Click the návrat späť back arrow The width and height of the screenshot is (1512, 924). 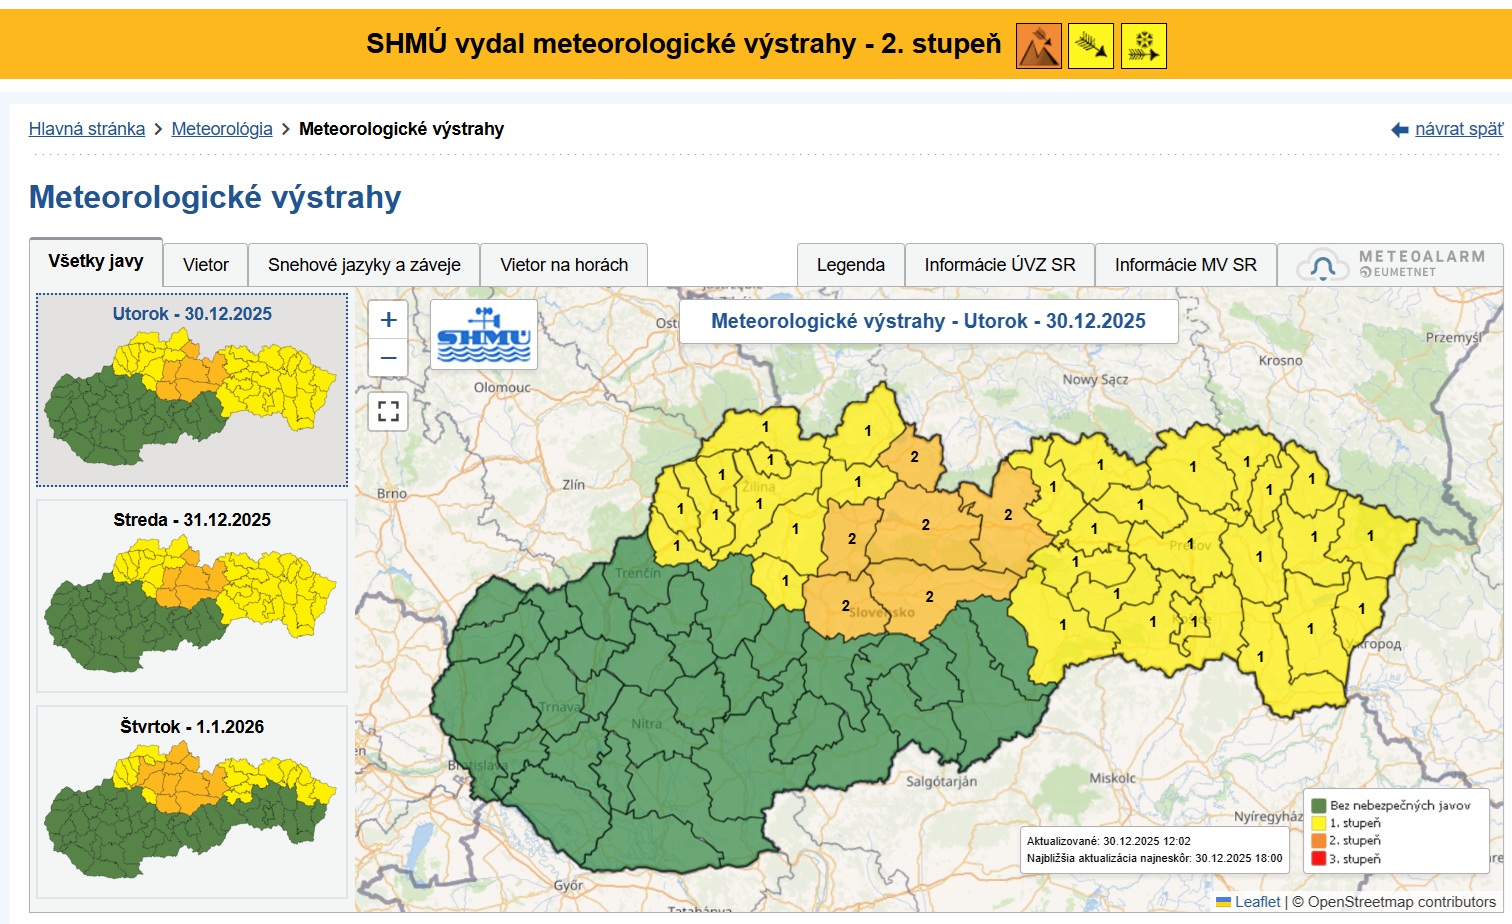(1400, 130)
